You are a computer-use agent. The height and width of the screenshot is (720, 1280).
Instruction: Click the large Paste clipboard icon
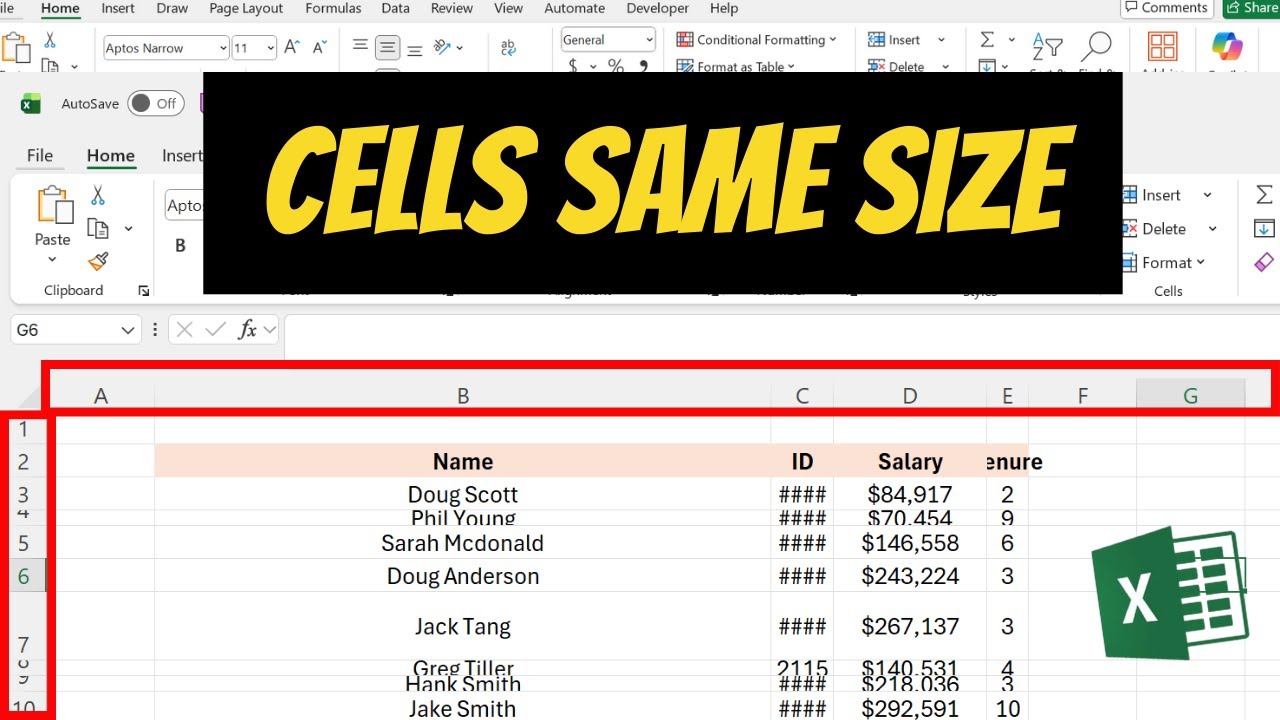pyautogui.click(x=54, y=204)
